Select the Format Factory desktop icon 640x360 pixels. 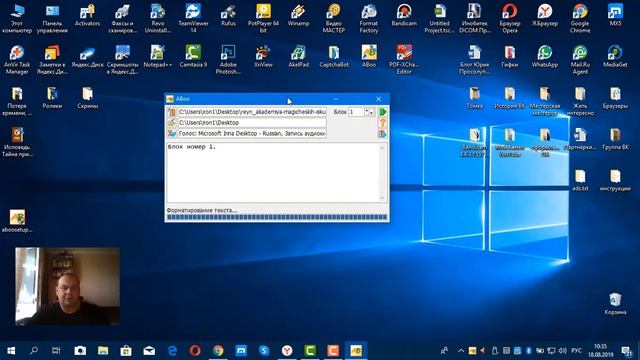click(x=369, y=18)
